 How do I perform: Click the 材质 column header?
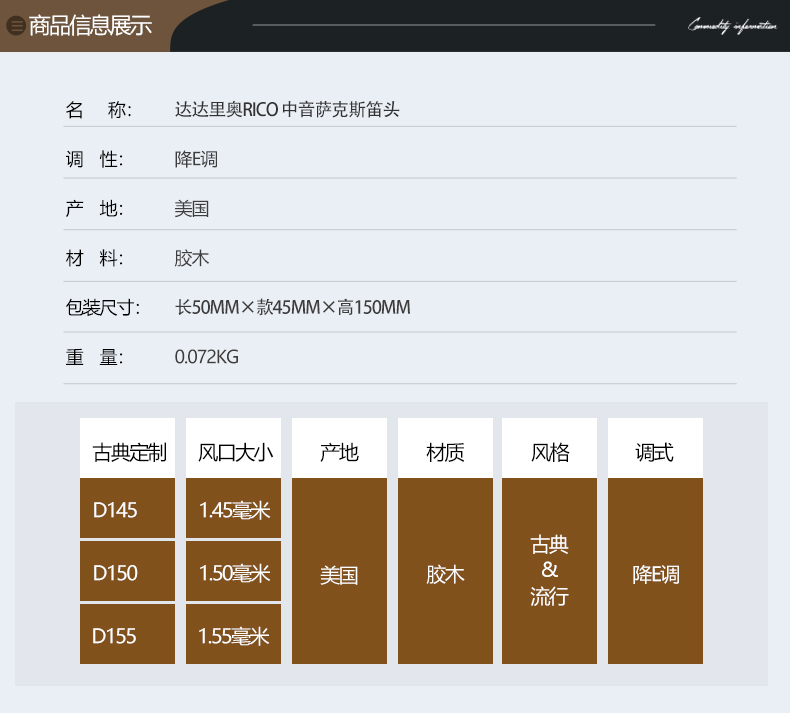click(445, 448)
